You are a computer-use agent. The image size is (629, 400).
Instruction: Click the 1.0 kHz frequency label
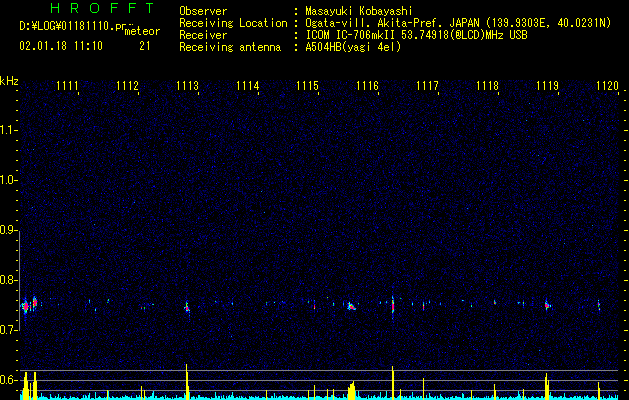8,180
